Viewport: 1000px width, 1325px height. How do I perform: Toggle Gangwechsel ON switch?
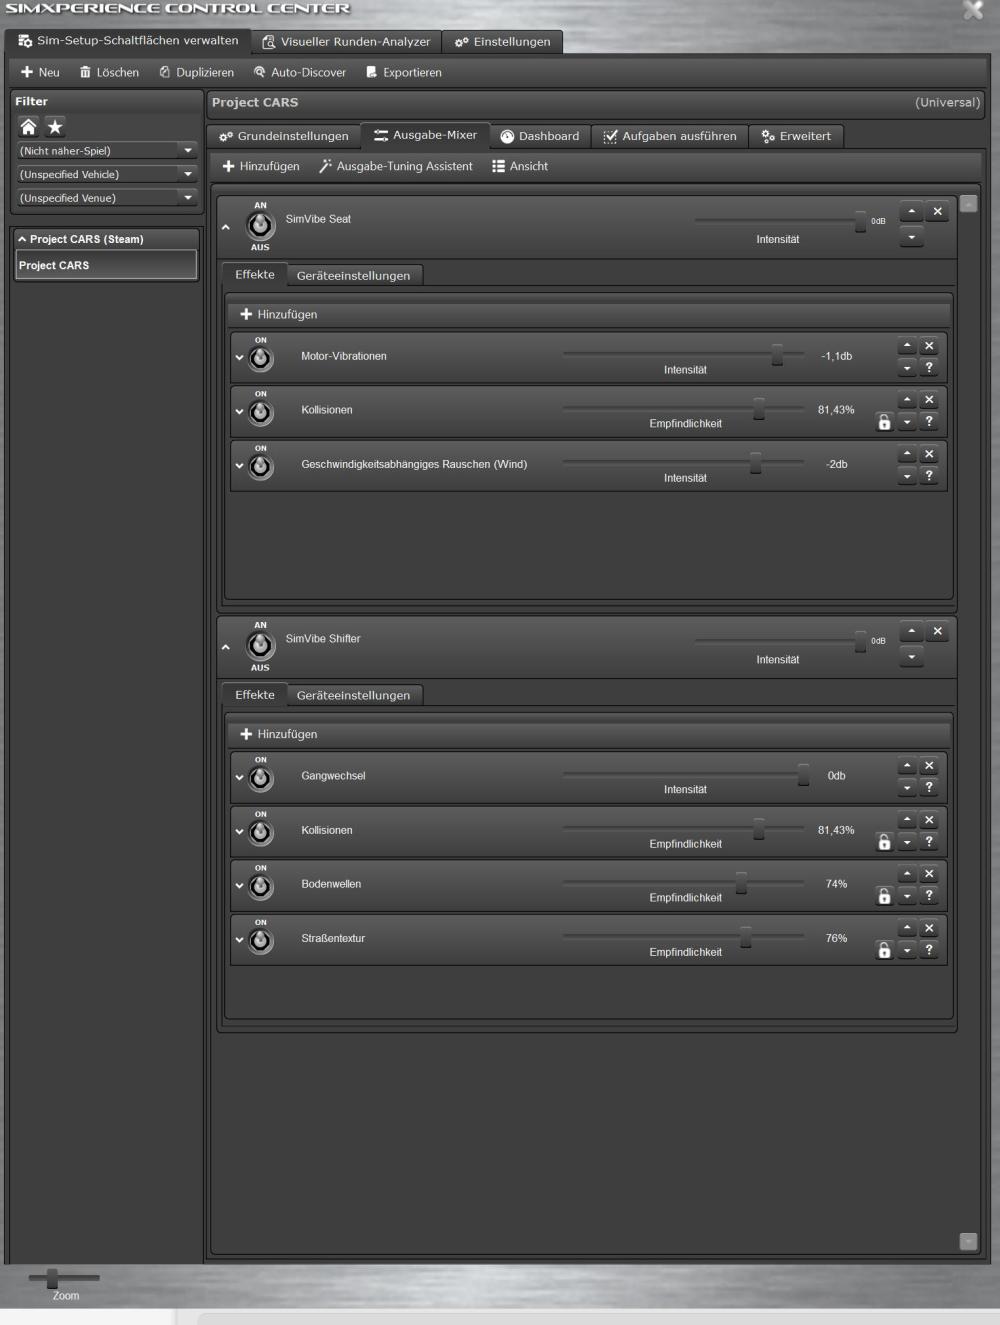(x=261, y=779)
